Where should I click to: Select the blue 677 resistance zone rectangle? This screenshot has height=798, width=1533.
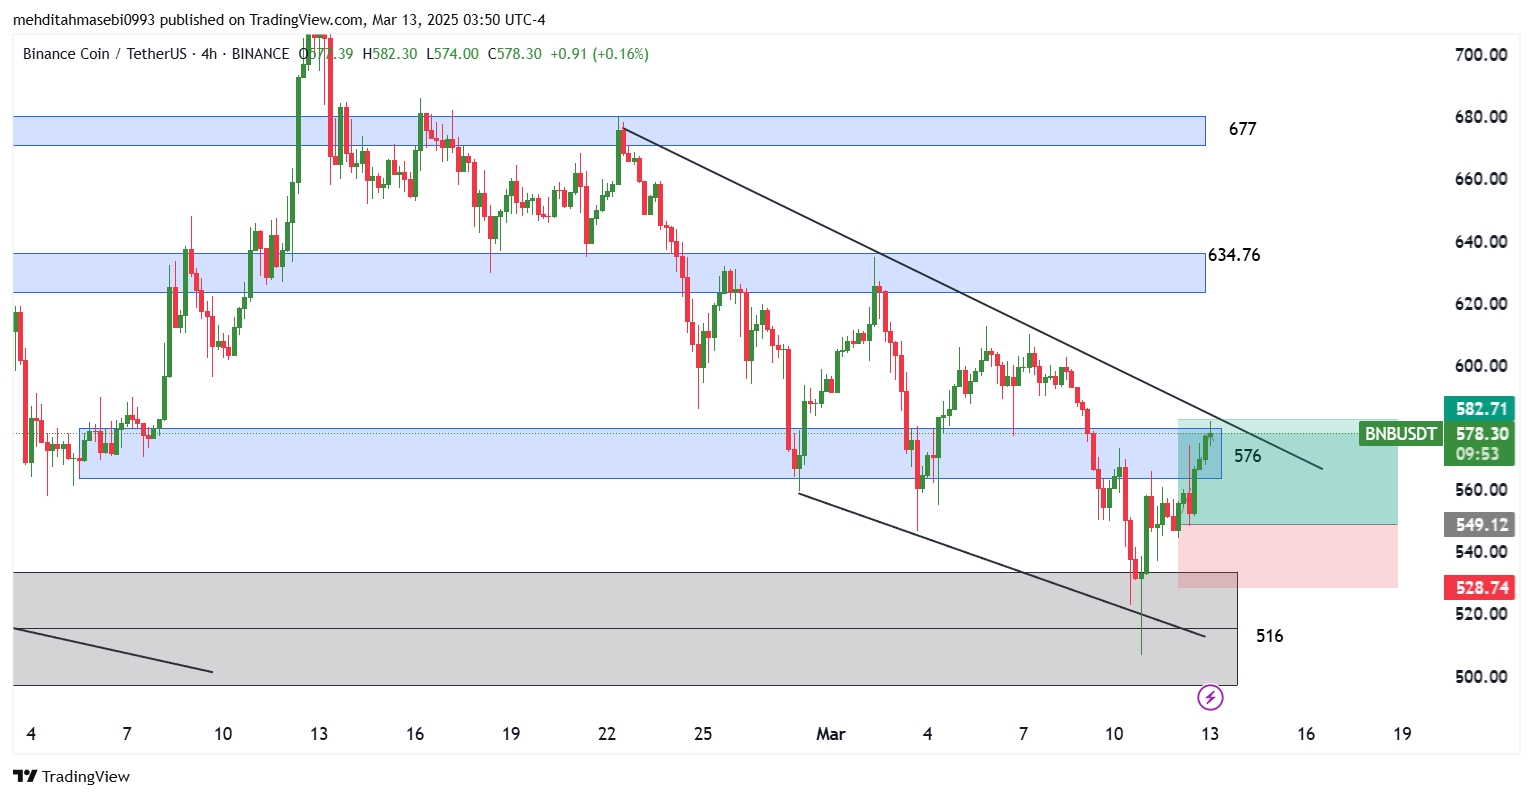coord(609,131)
